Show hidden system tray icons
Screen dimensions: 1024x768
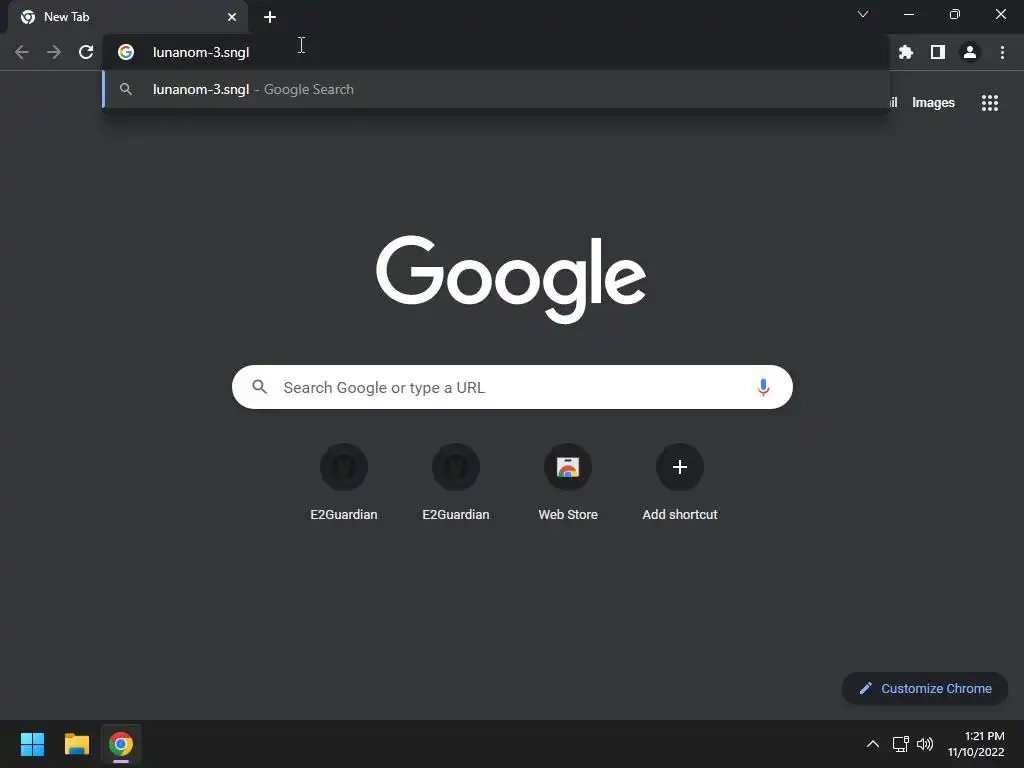pyautogui.click(x=872, y=744)
